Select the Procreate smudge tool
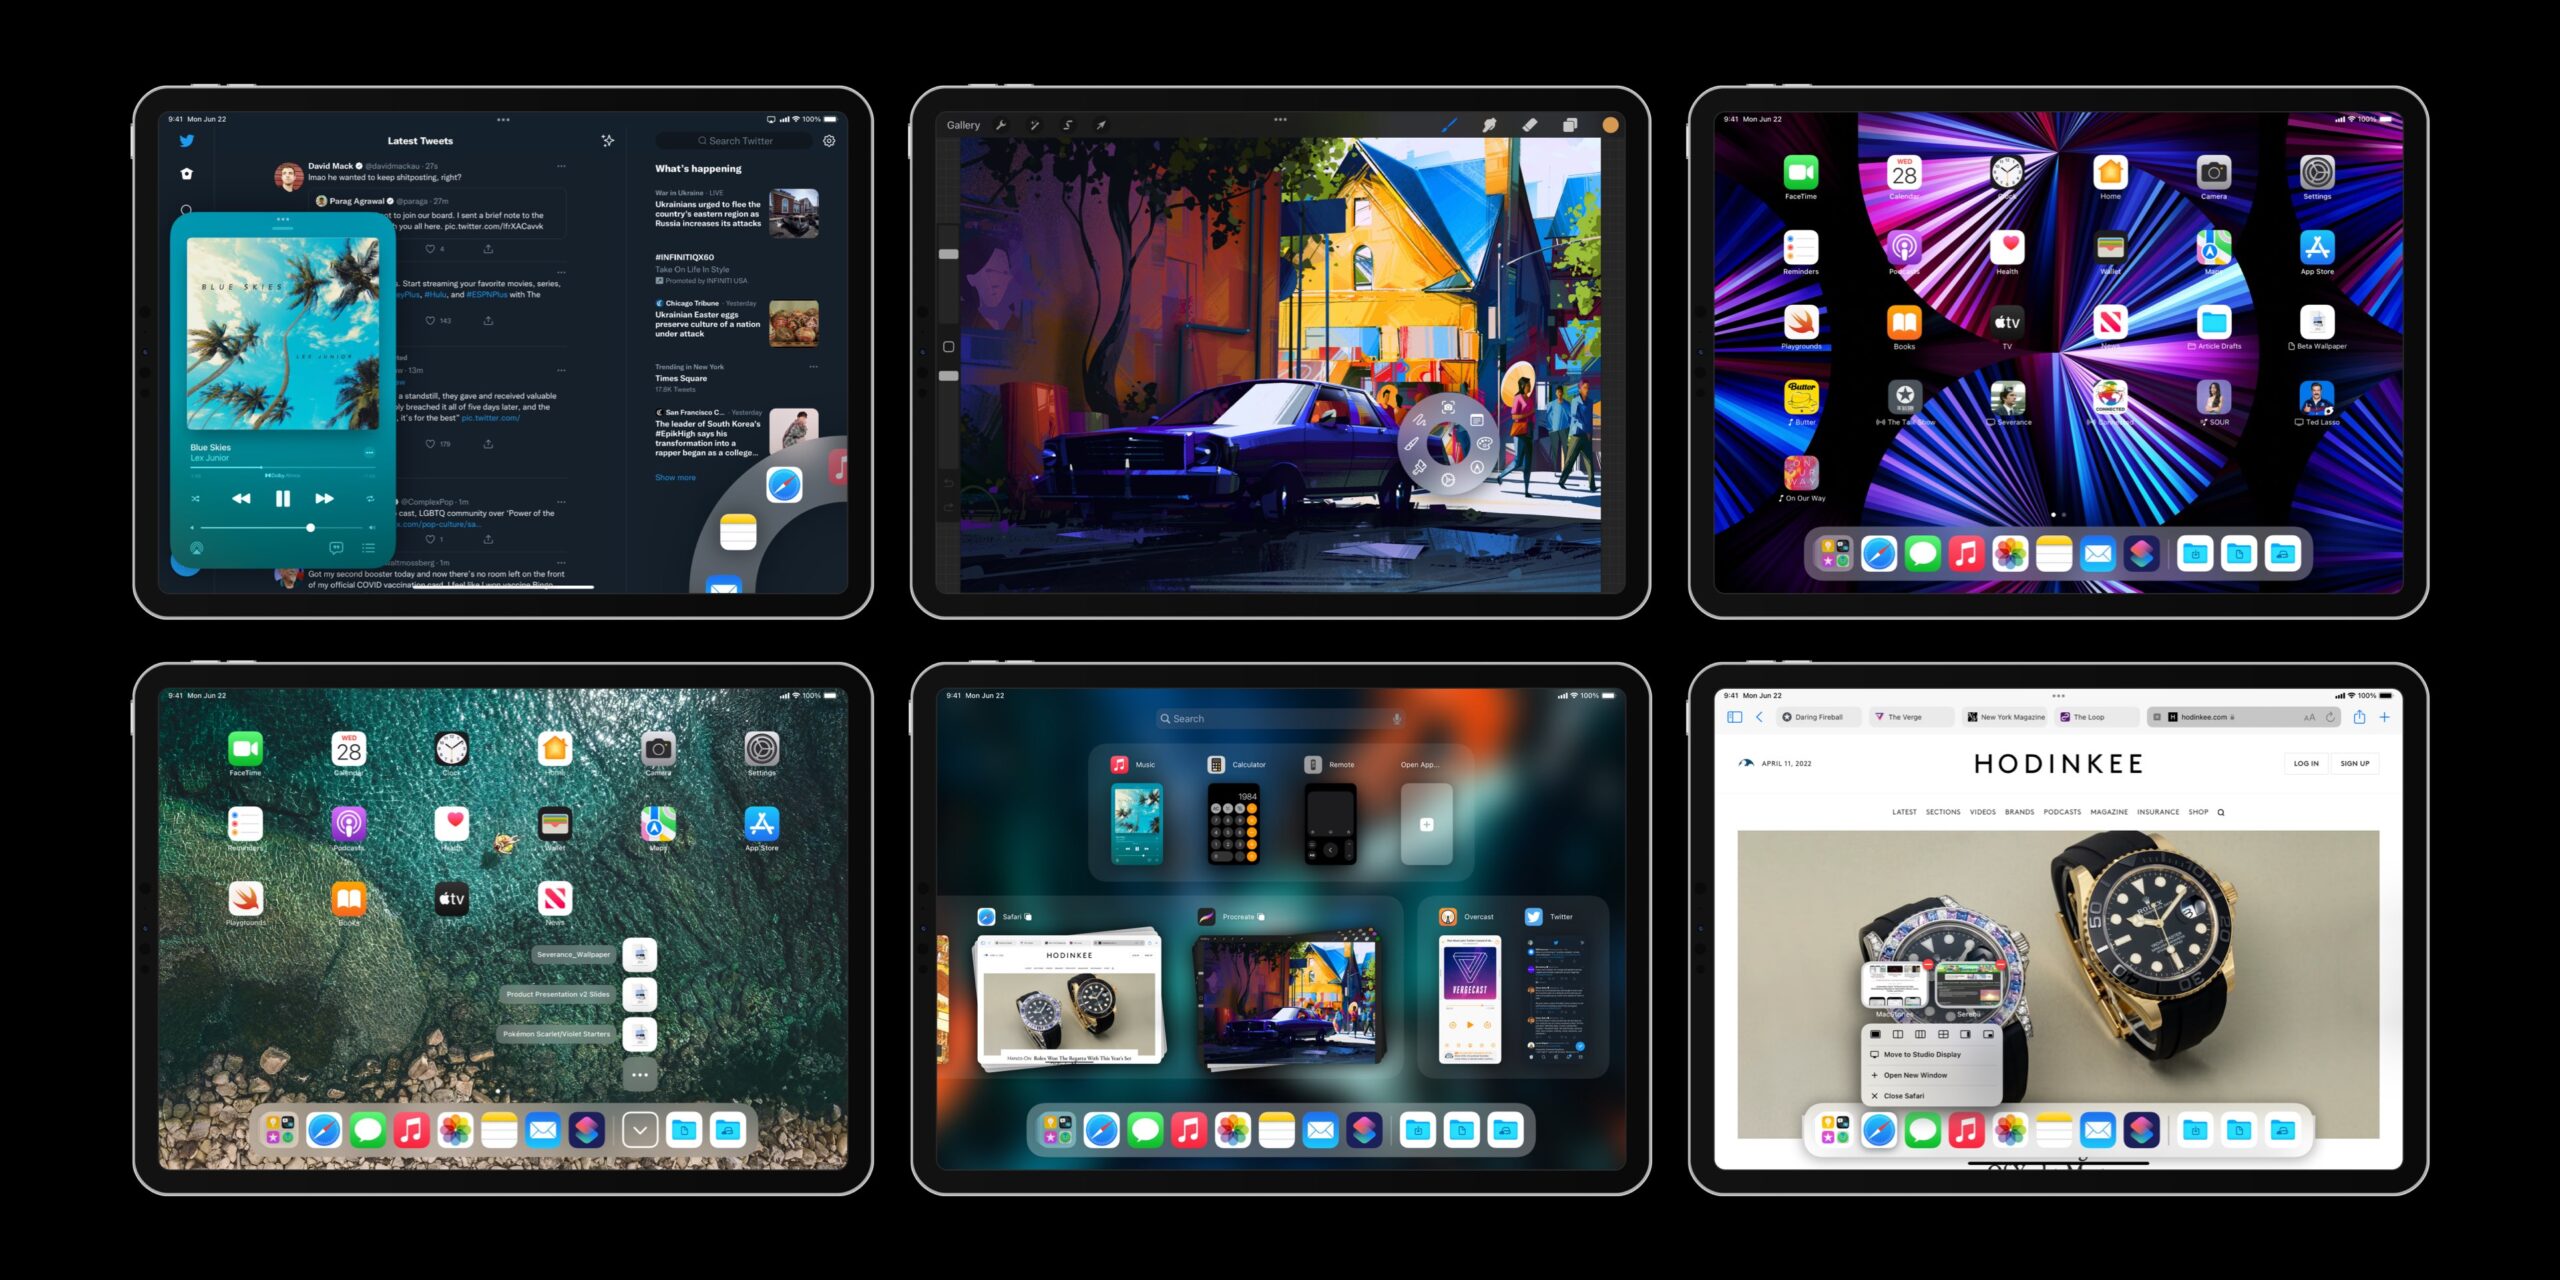This screenshot has width=2560, height=1280. point(1489,125)
